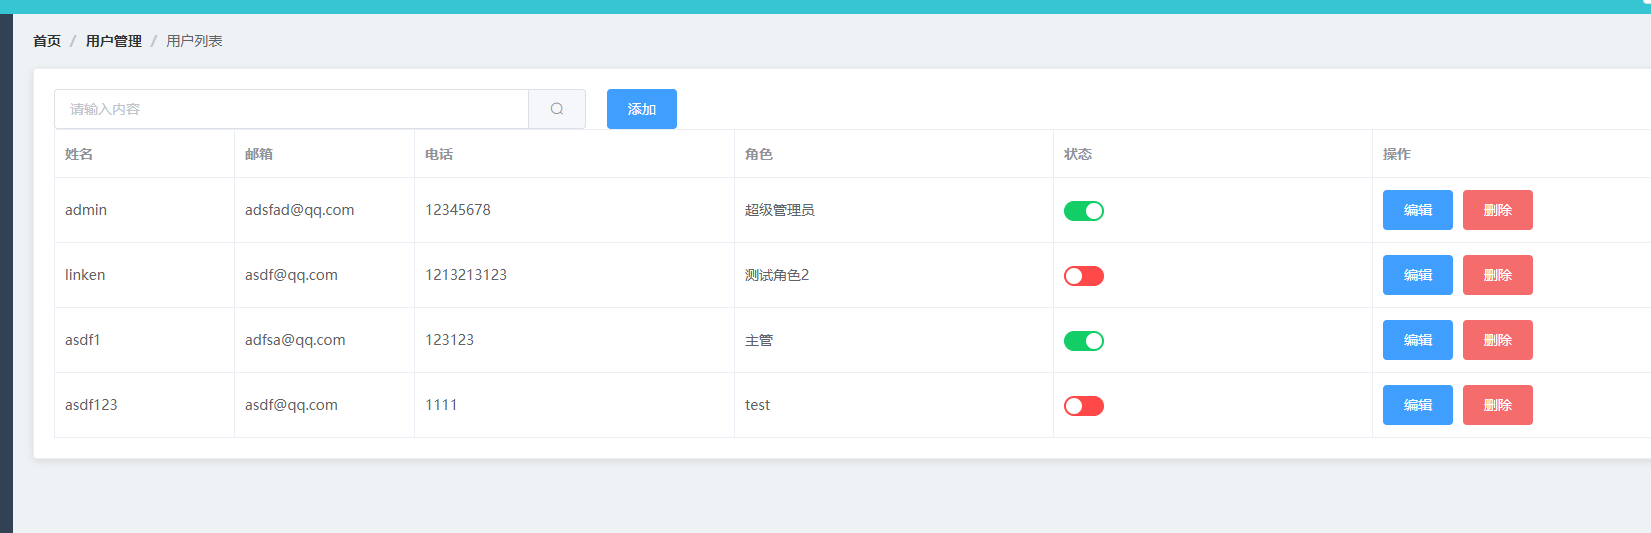1651x533 pixels.
Task: Click 编辑 edit button for admin
Action: [1418, 210]
